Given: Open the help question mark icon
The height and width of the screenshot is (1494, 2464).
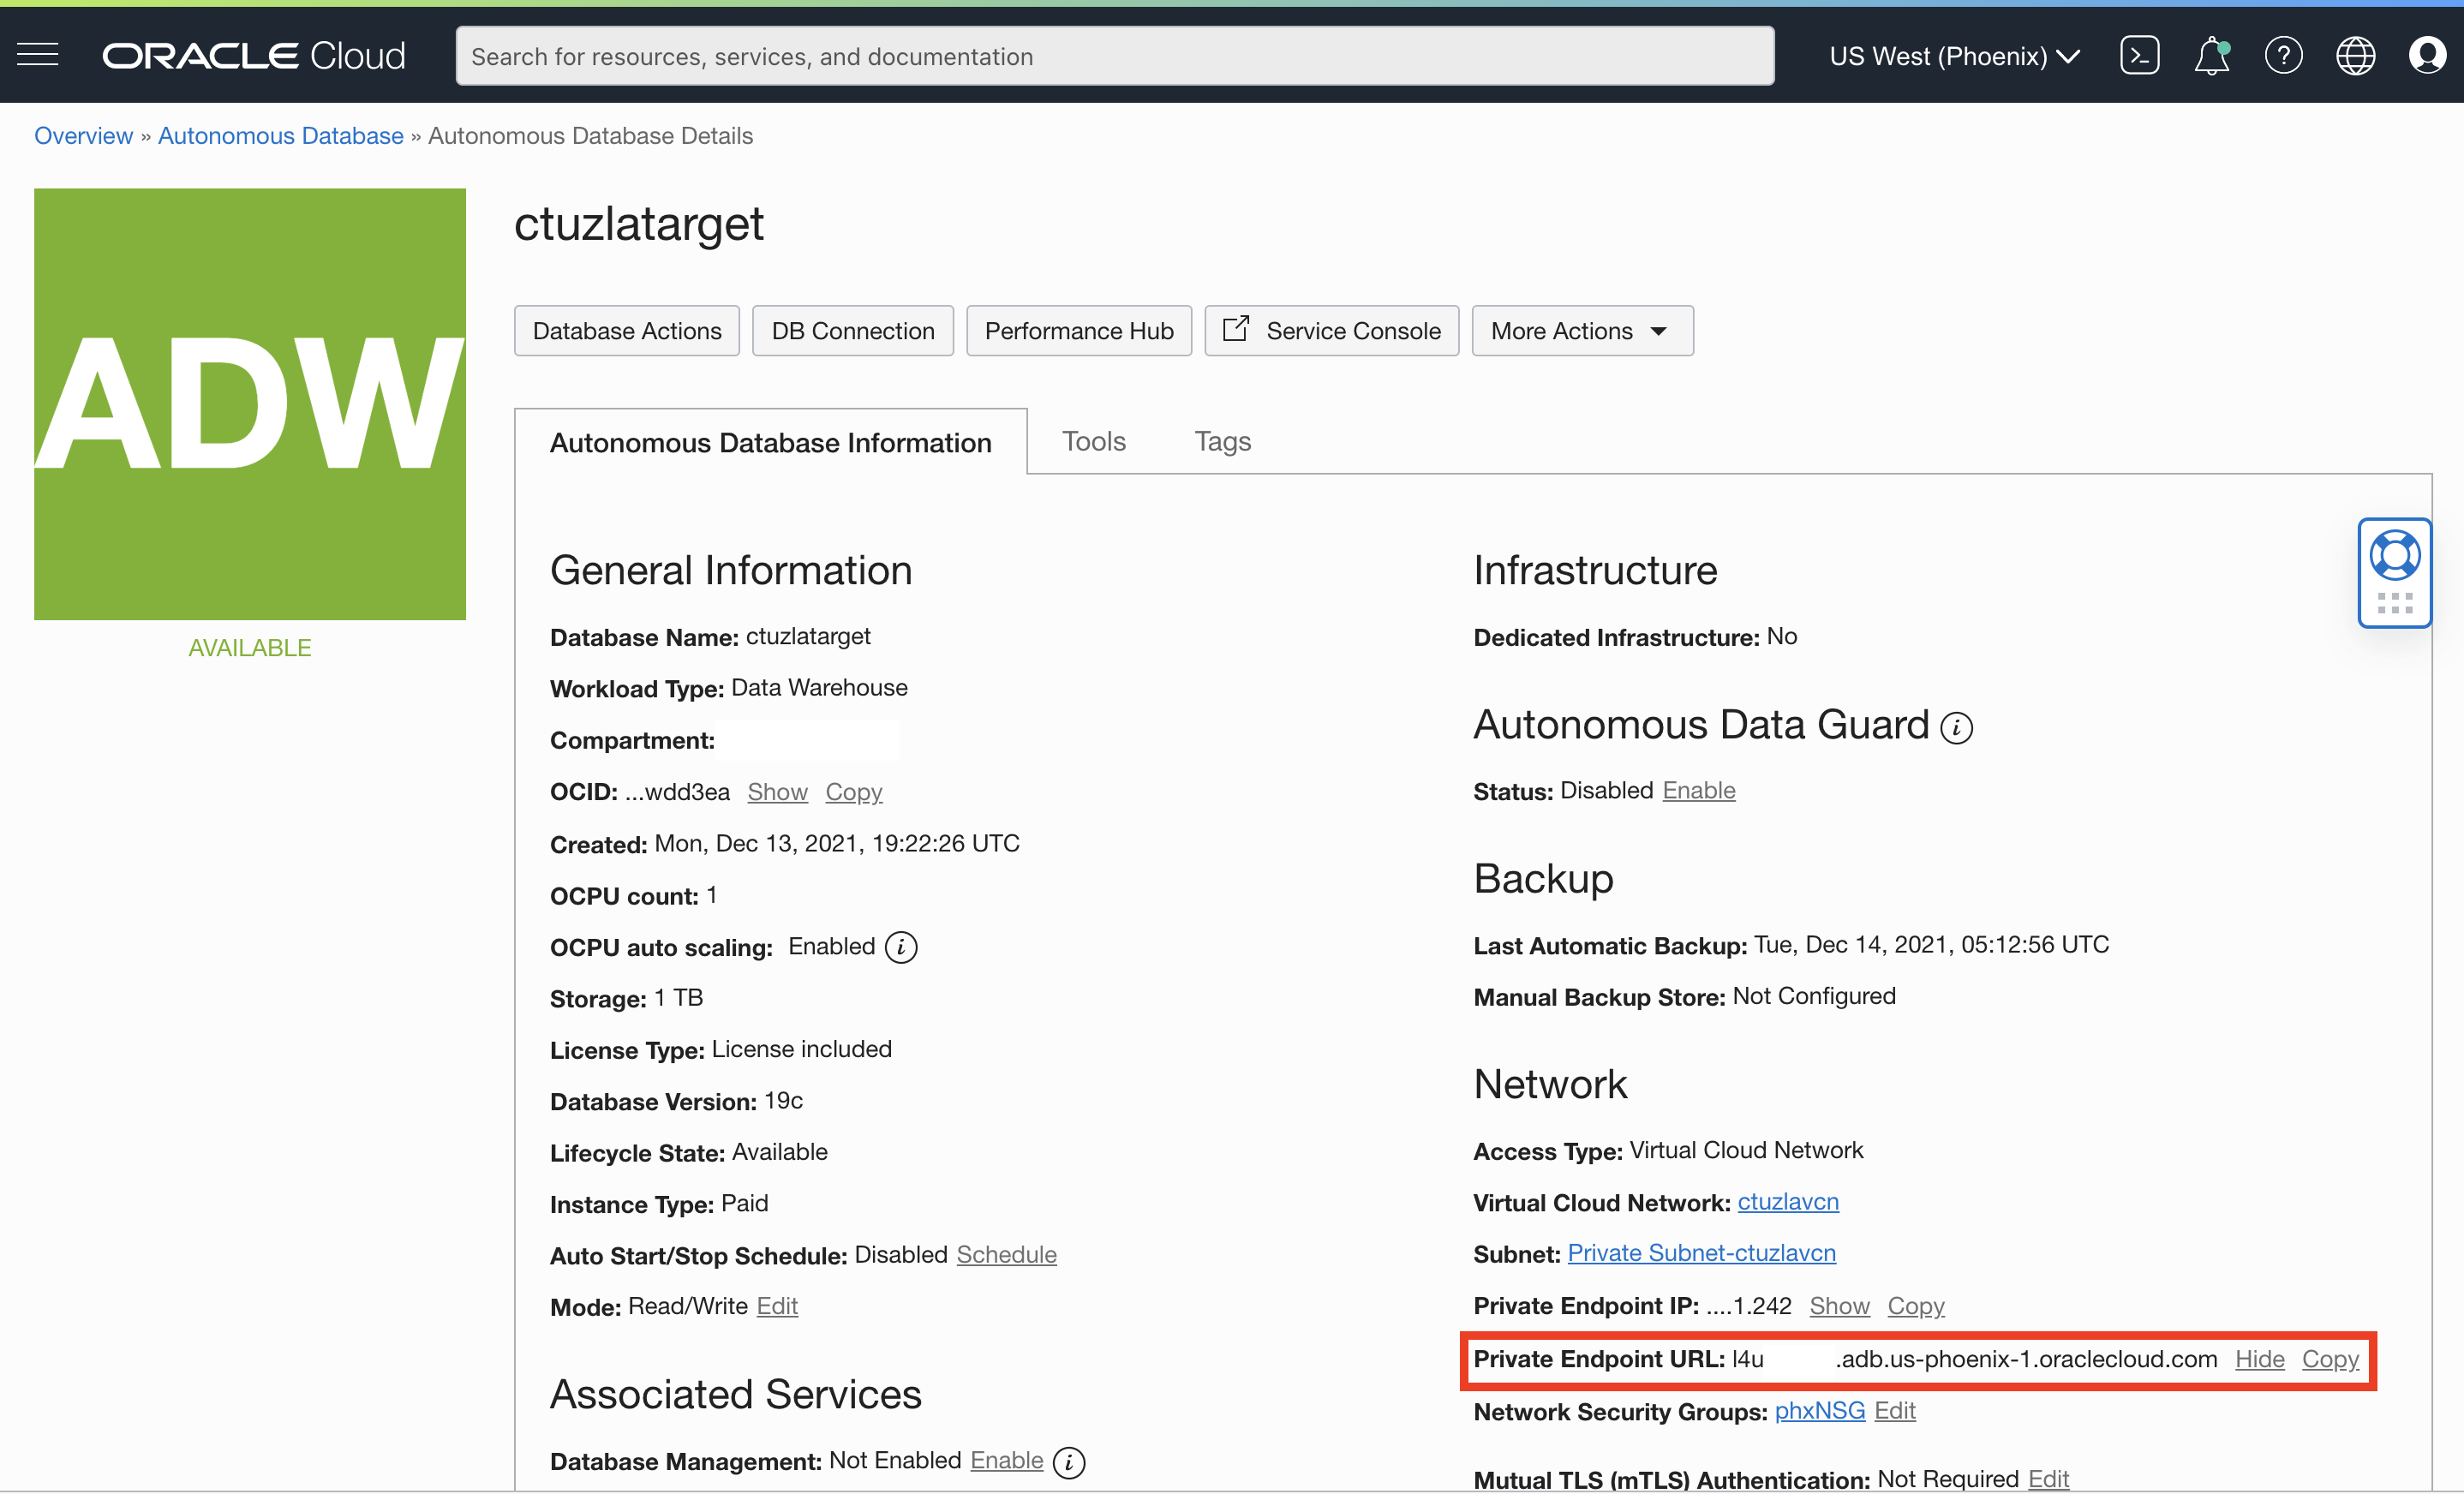Looking at the screenshot, I should tap(2283, 55).
